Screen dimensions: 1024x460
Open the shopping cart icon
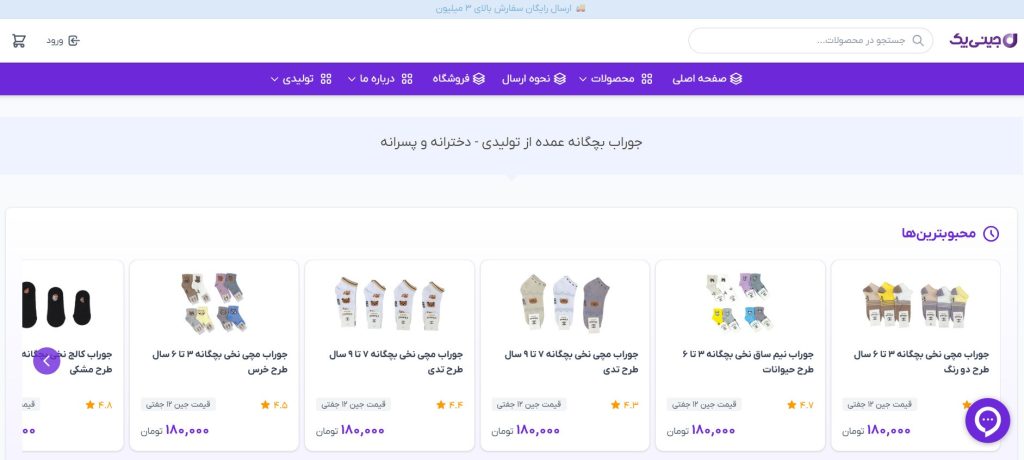[19, 41]
